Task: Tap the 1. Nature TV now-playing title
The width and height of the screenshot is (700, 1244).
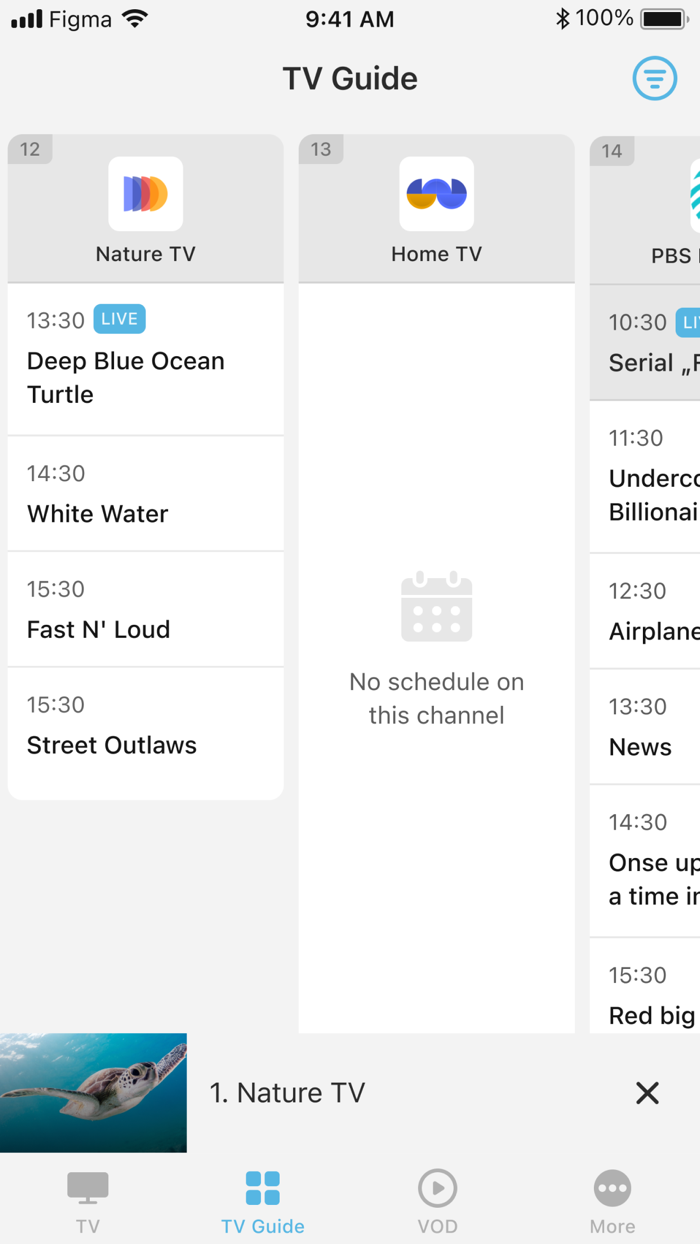Action: click(287, 1093)
